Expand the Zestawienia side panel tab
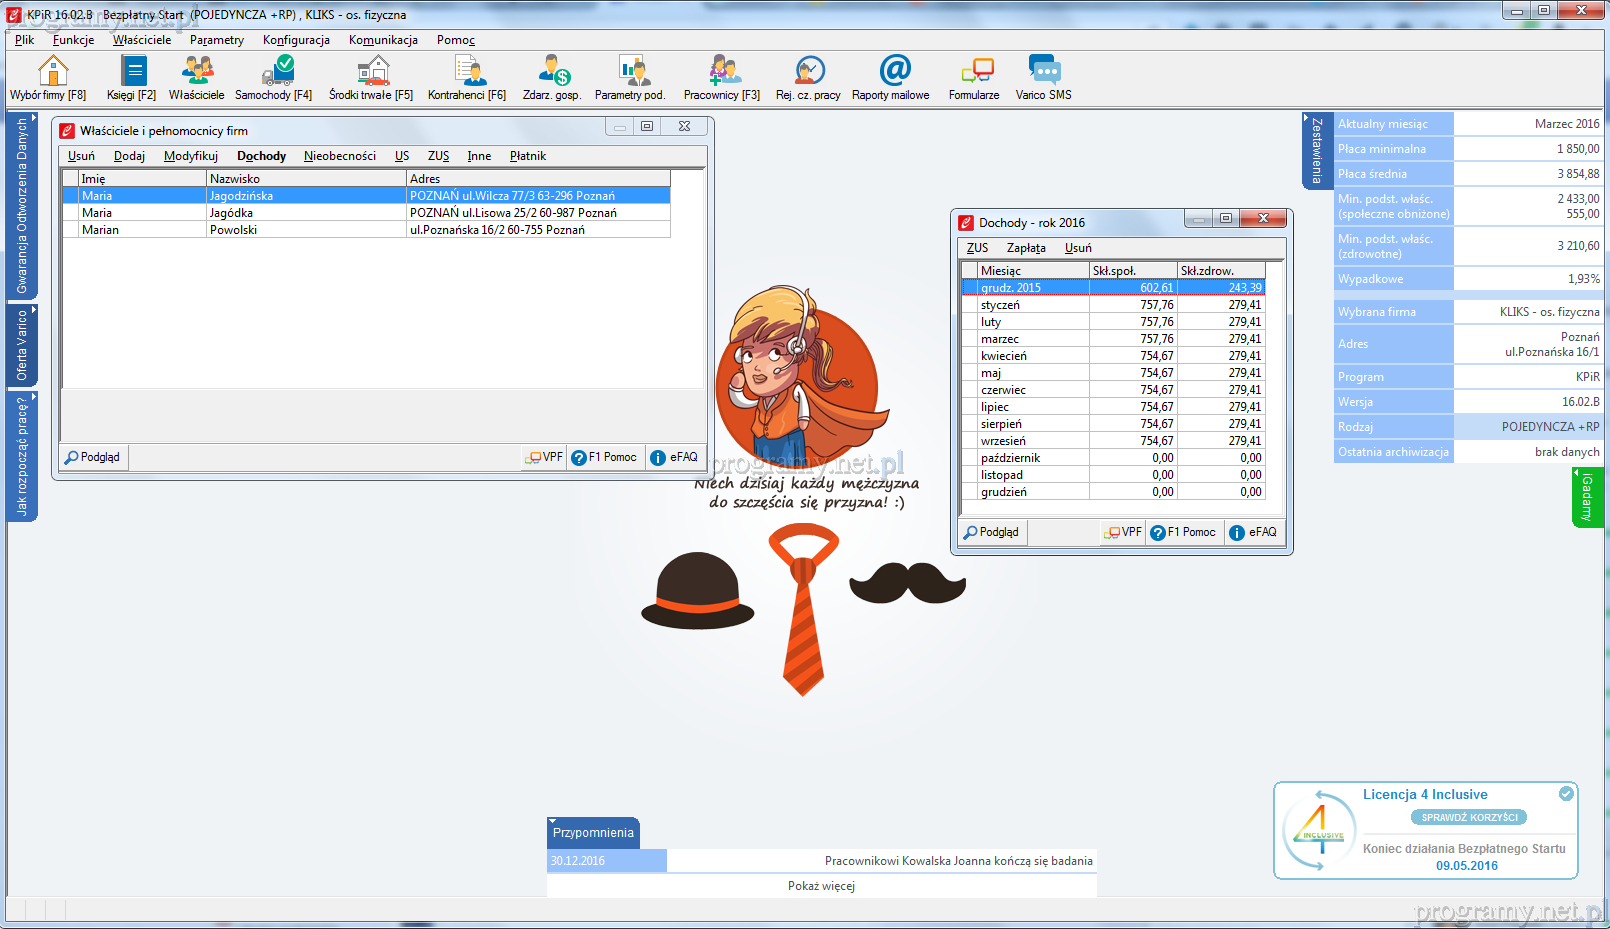Image resolution: width=1610 pixels, height=929 pixels. (1316, 150)
